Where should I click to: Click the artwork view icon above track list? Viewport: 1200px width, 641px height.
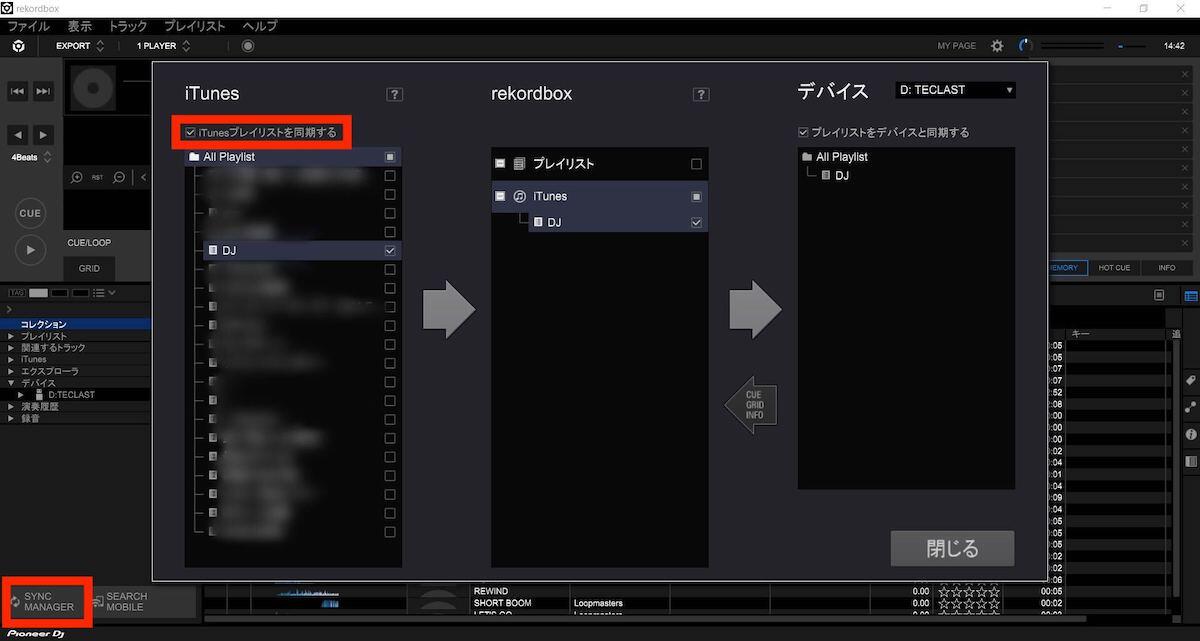1159,296
